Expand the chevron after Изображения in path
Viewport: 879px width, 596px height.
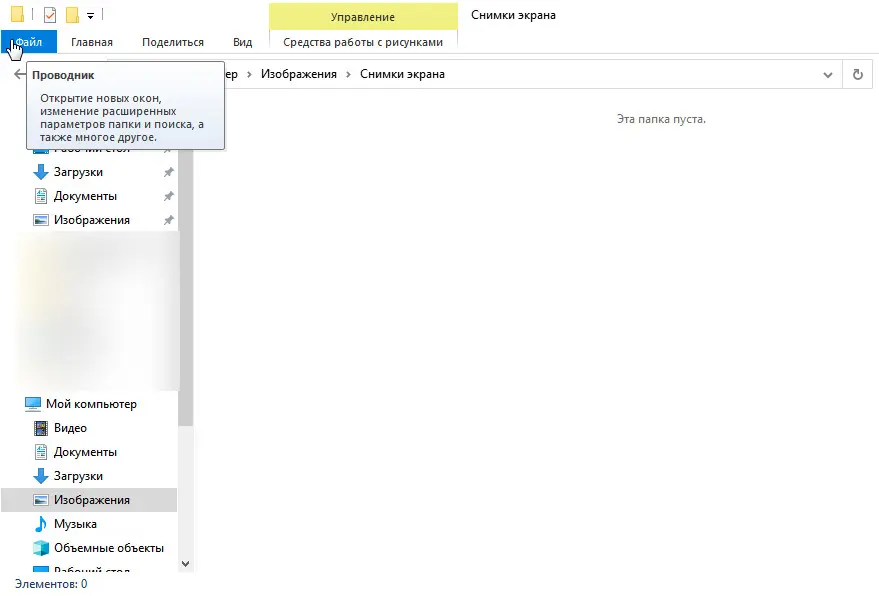348,75
